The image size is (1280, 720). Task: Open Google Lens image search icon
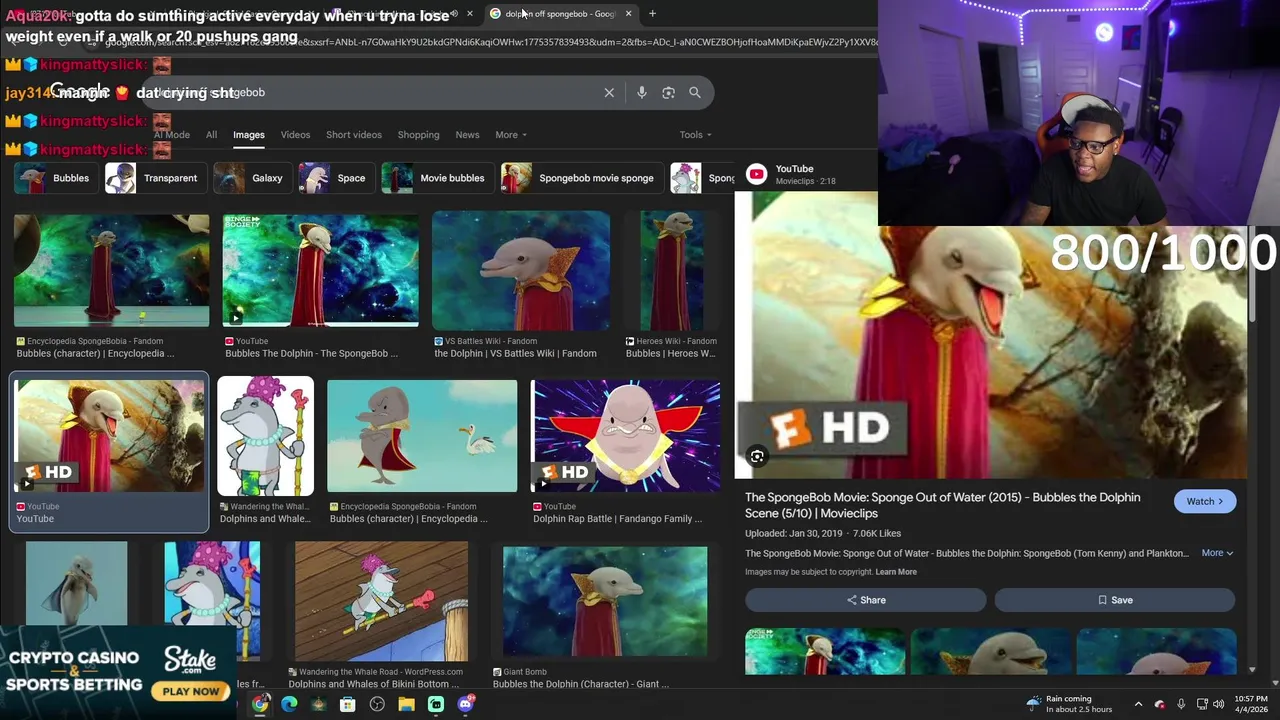click(668, 92)
